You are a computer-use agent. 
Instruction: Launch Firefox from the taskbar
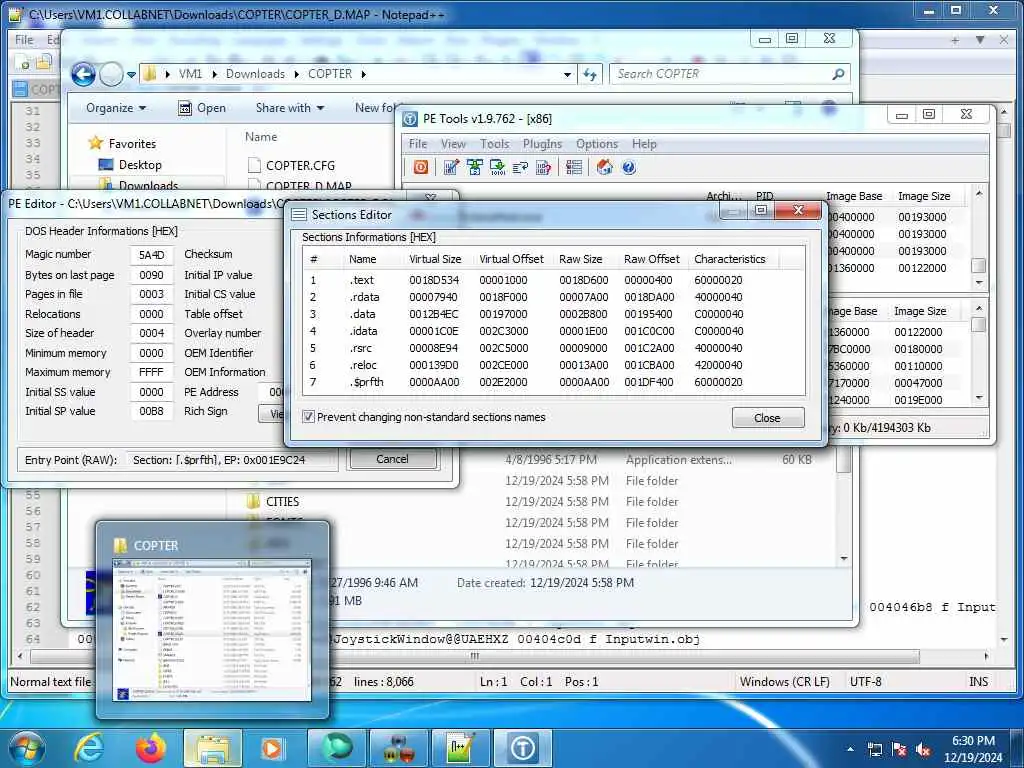[151, 748]
